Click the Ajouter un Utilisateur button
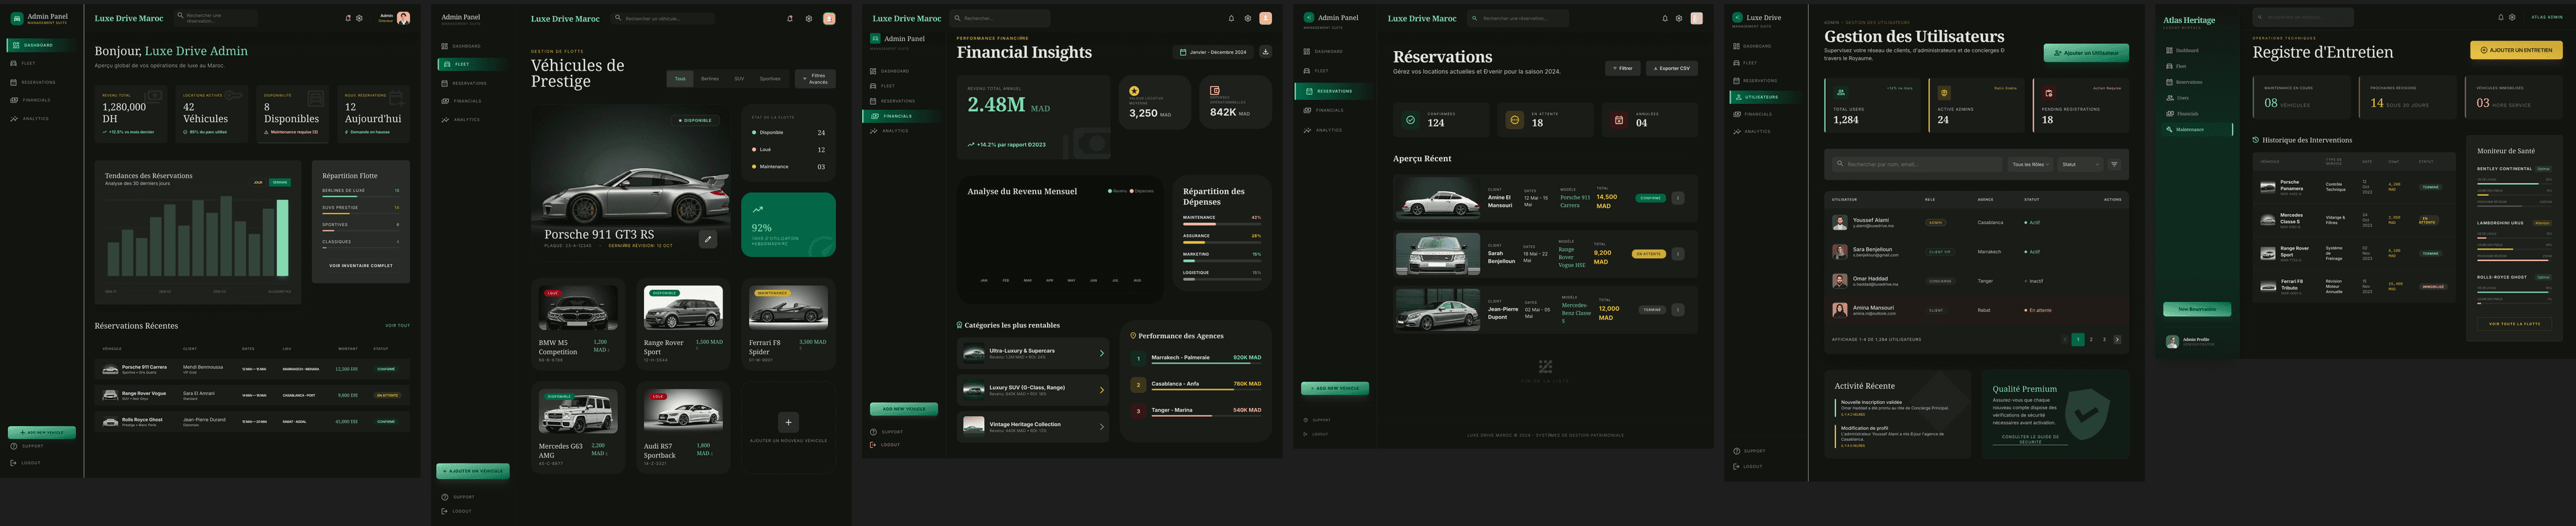Viewport: 2576px width, 526px height. point(2086,53)
